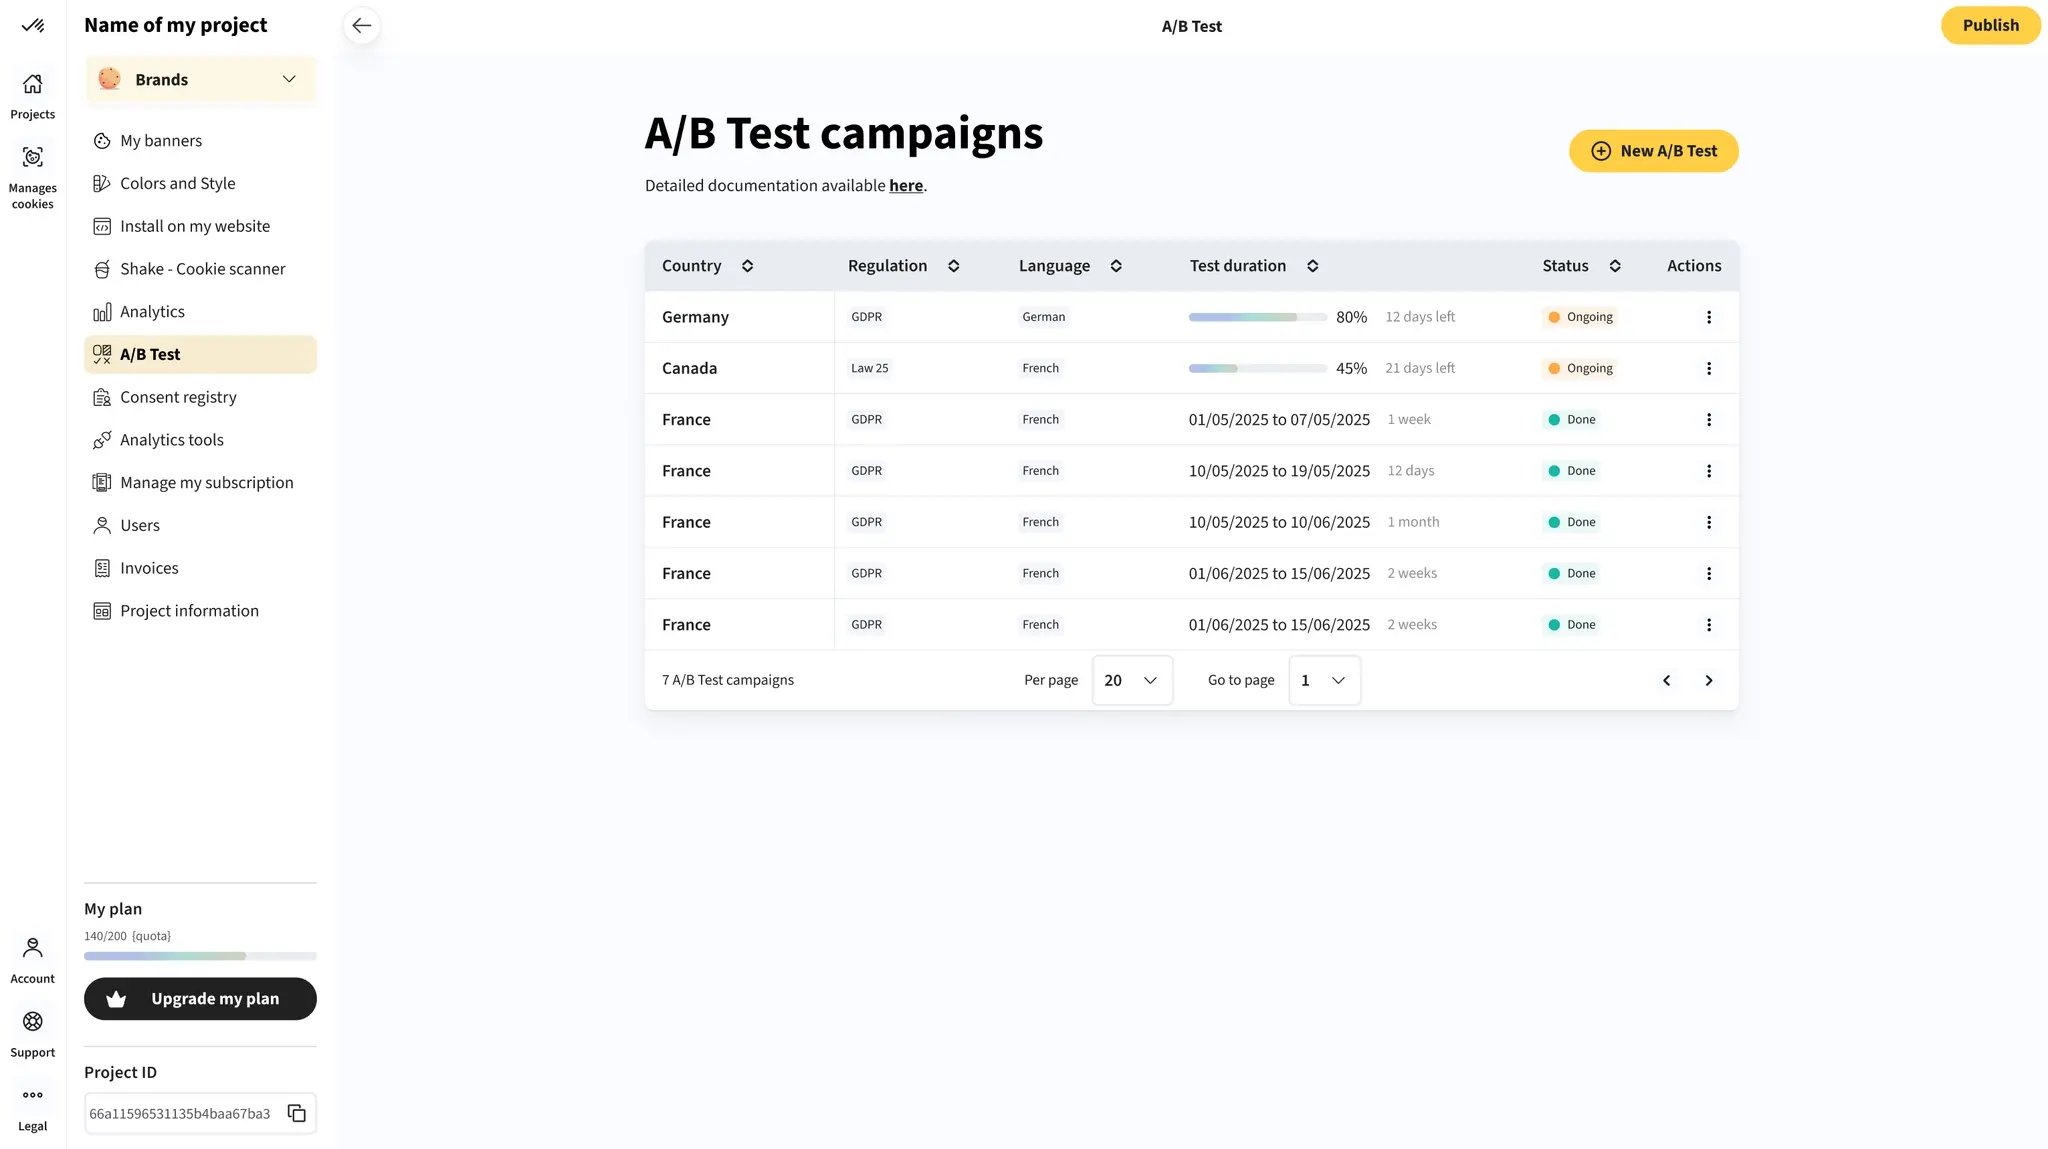Sort table by Country
Viewport: 2048px width, 1149px height.
[x=747, y=266]
